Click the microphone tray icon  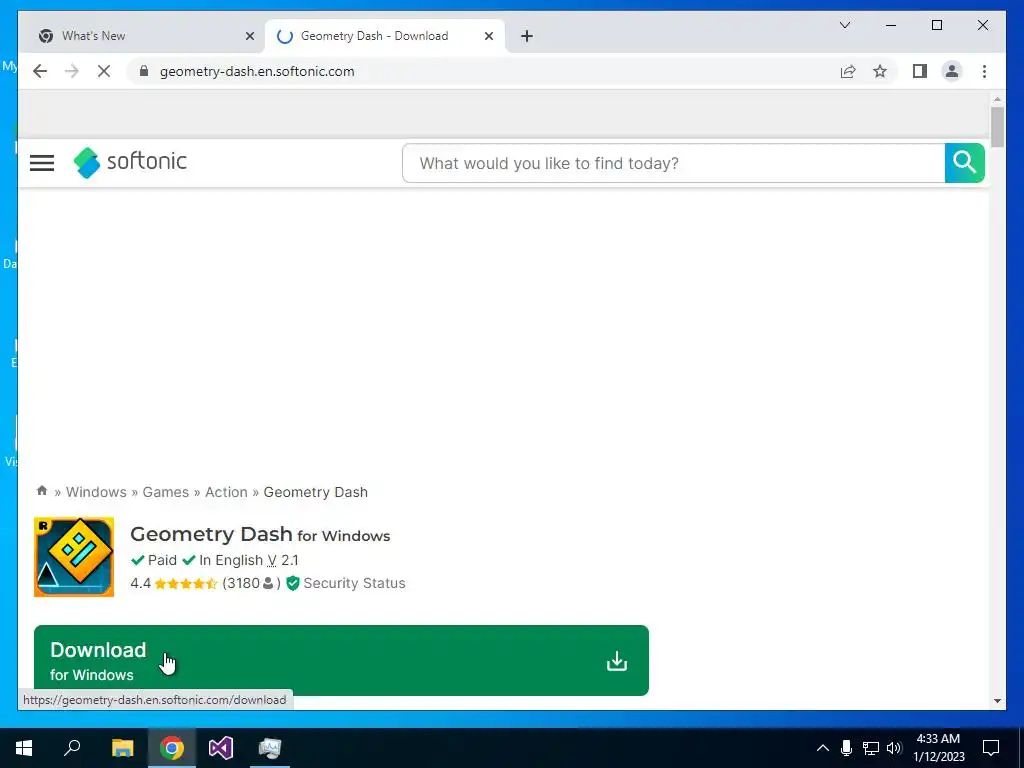click(846, 748)
